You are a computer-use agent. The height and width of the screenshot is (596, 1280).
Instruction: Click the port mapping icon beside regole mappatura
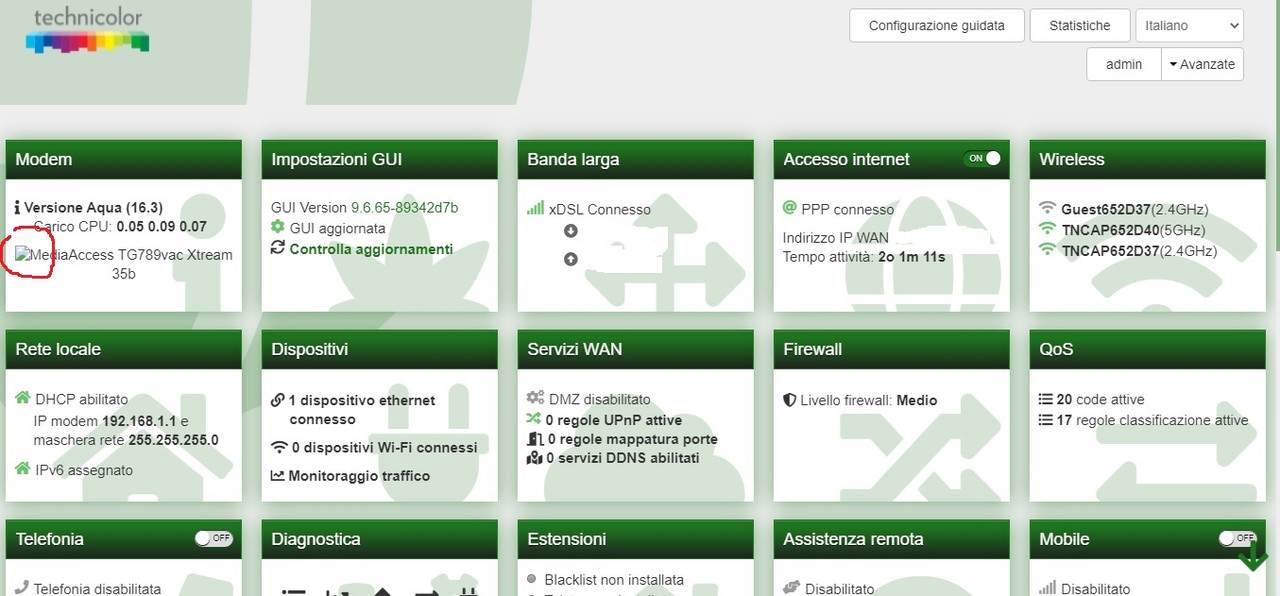coord(535,438)
